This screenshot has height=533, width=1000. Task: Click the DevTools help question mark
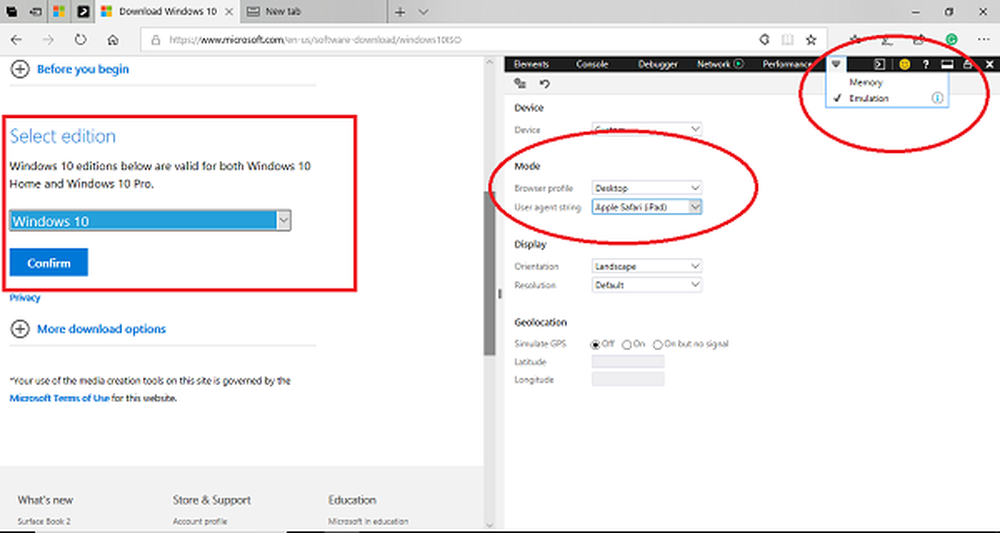[926, 64]
